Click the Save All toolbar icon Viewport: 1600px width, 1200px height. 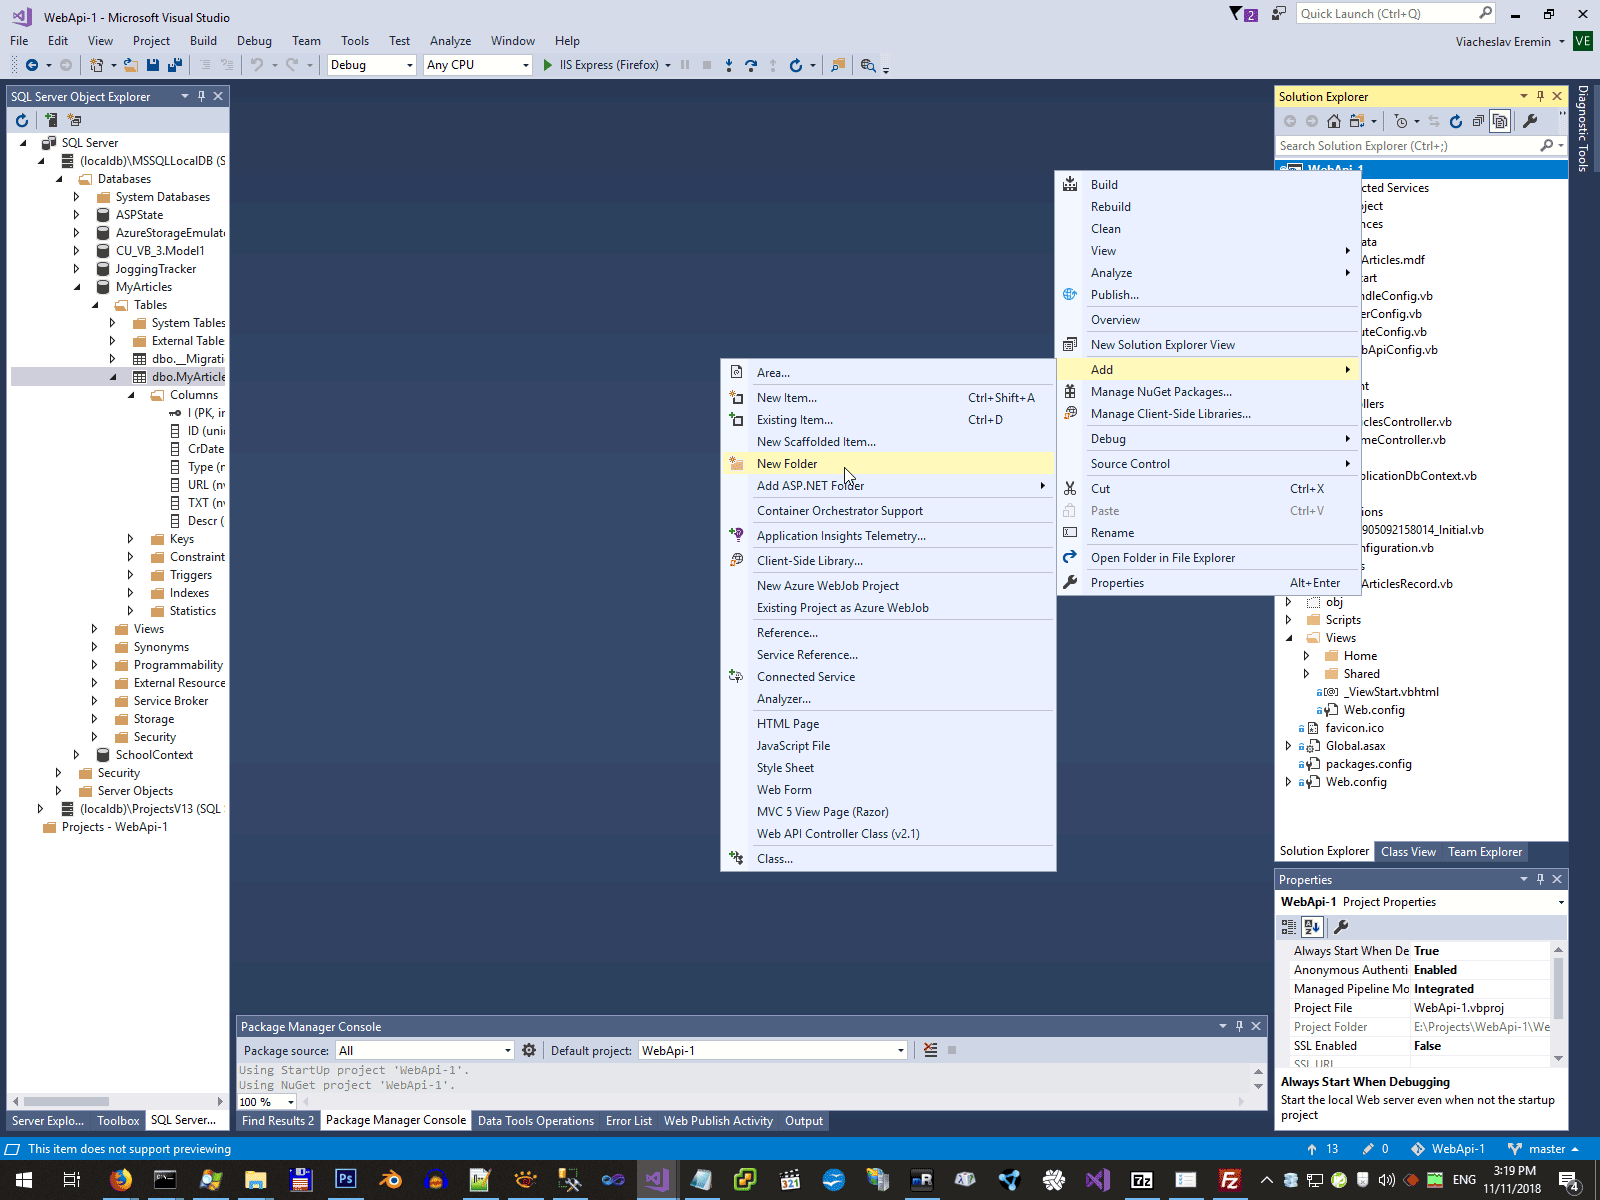(x=175, y=65)
